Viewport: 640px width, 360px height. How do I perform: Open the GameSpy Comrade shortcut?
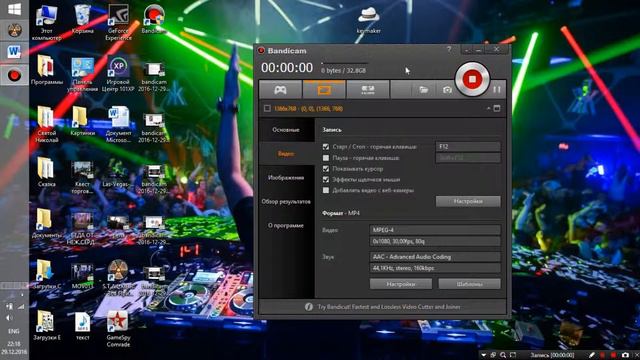pyautogui.click(x=118, y=329)
